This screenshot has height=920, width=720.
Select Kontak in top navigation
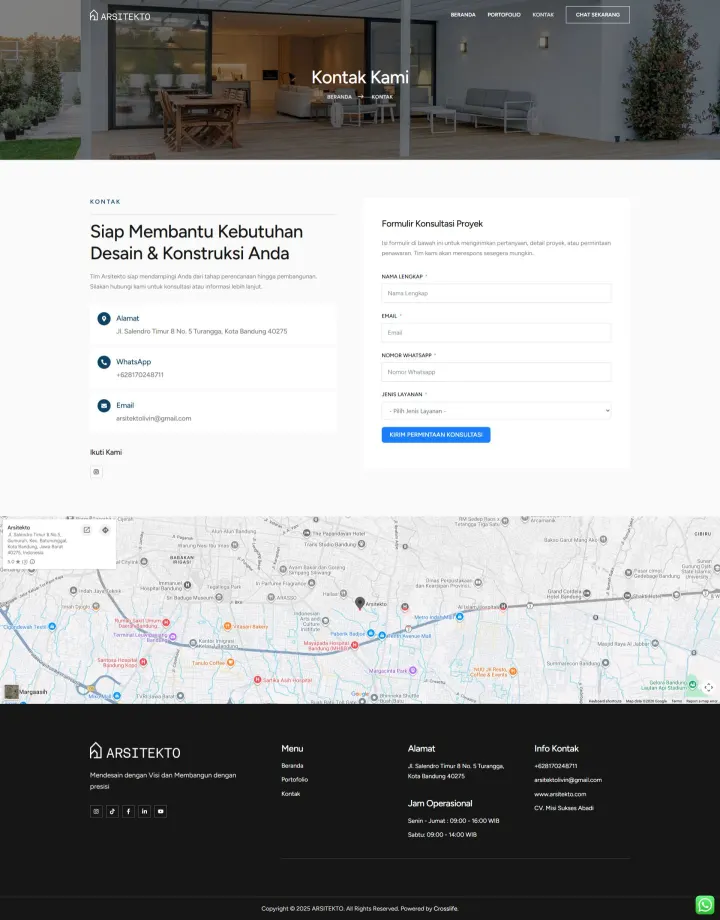point(543,15)
